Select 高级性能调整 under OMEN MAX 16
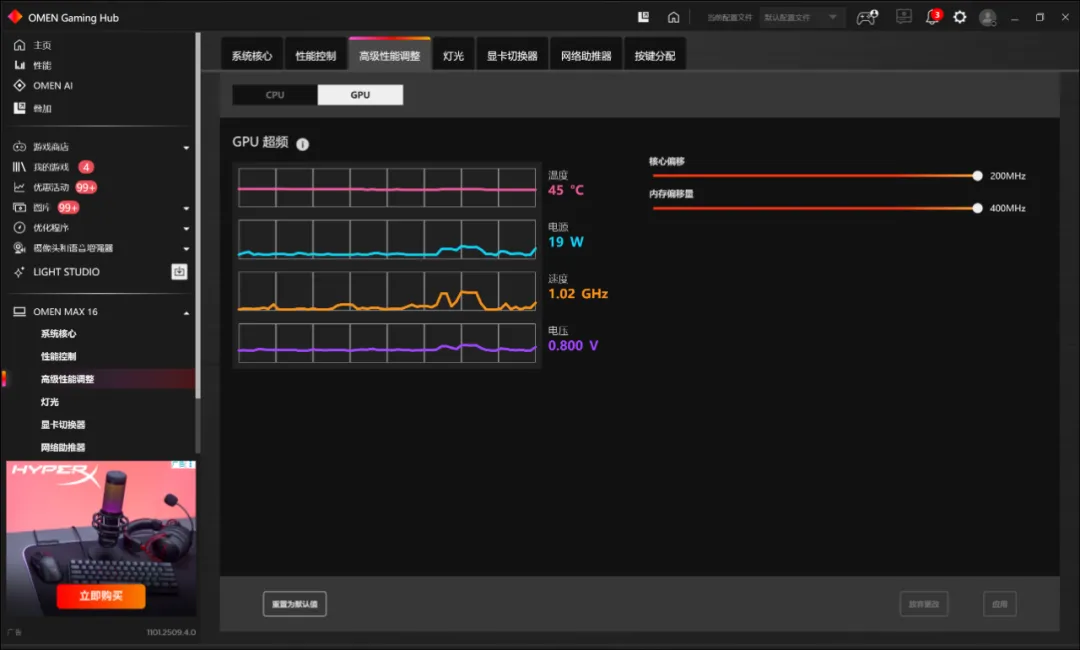The image size is (1080, 650). [x=68, y=379]
